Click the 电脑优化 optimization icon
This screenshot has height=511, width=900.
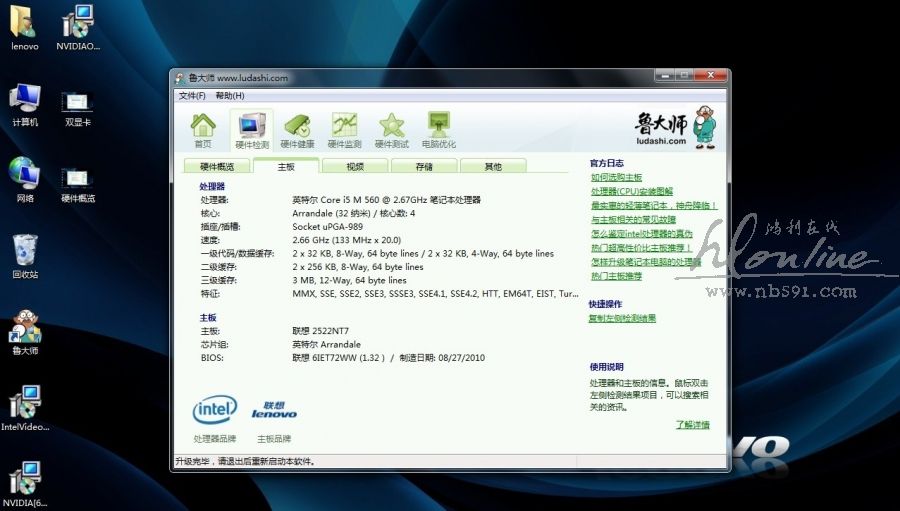tap(439, 129)
